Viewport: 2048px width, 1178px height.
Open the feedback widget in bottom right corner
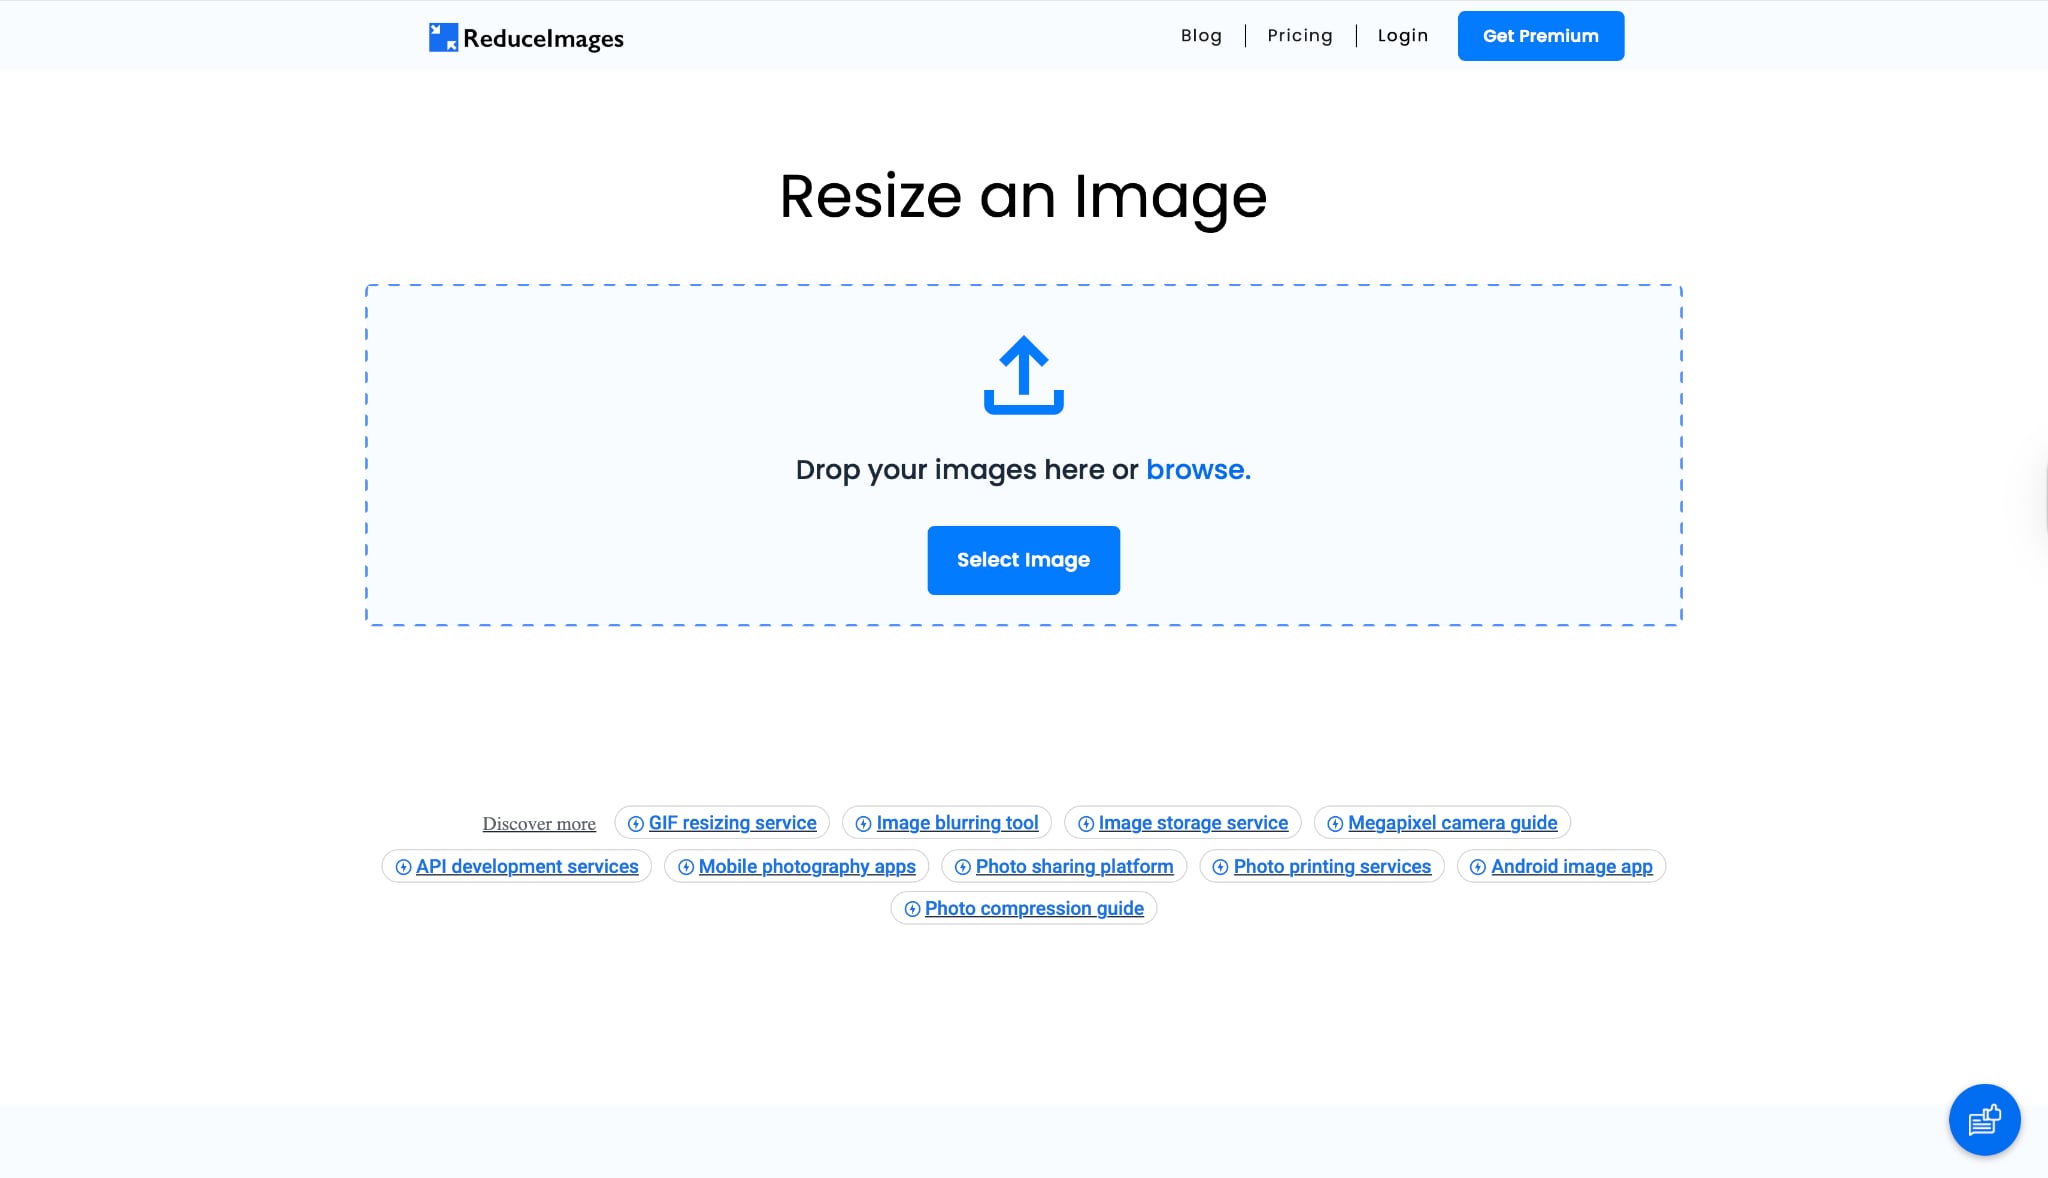pyautogui.click(x=1983, y=1120)
